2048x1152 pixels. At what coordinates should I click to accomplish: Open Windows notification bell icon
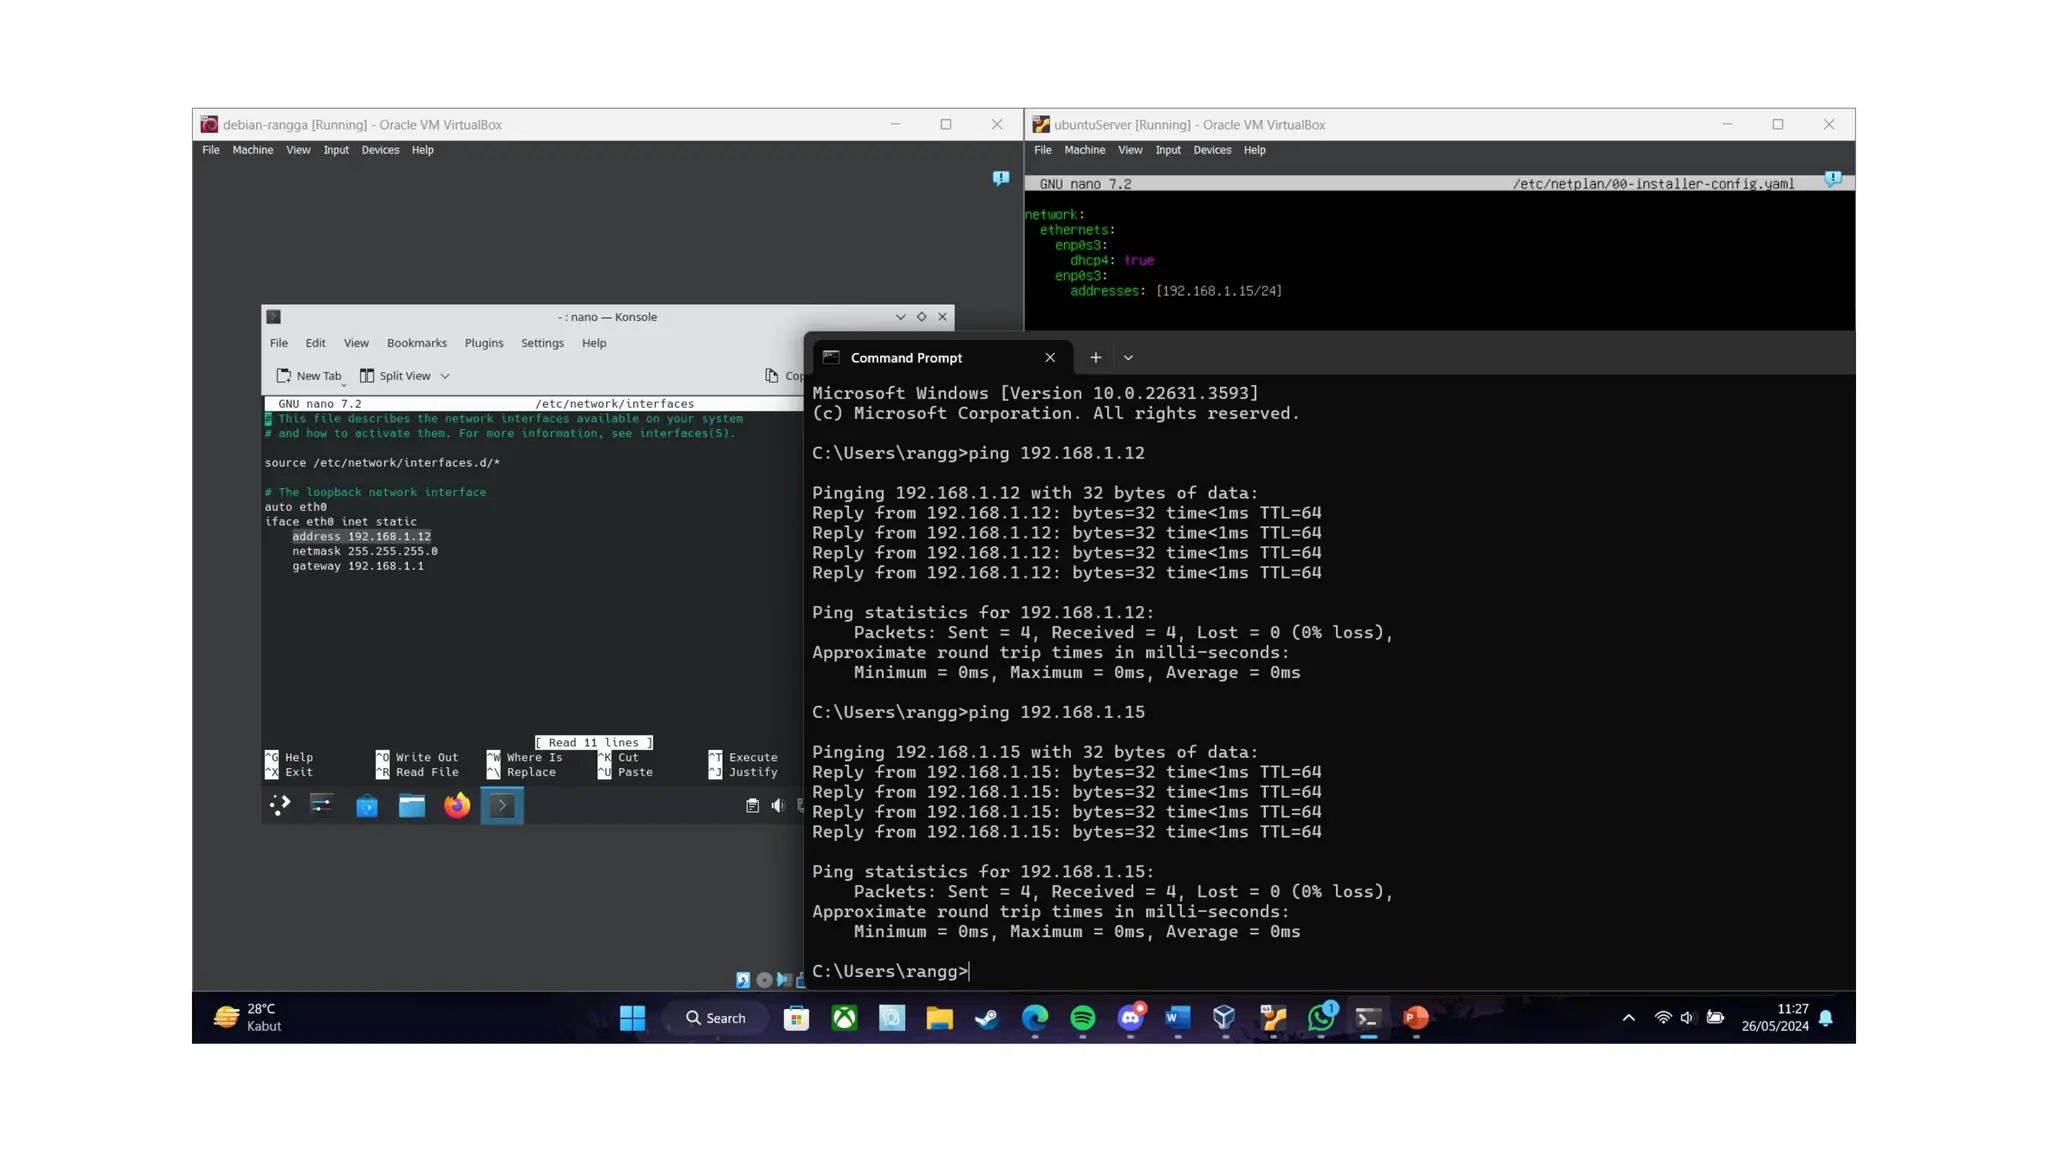click(1826, 1018)
